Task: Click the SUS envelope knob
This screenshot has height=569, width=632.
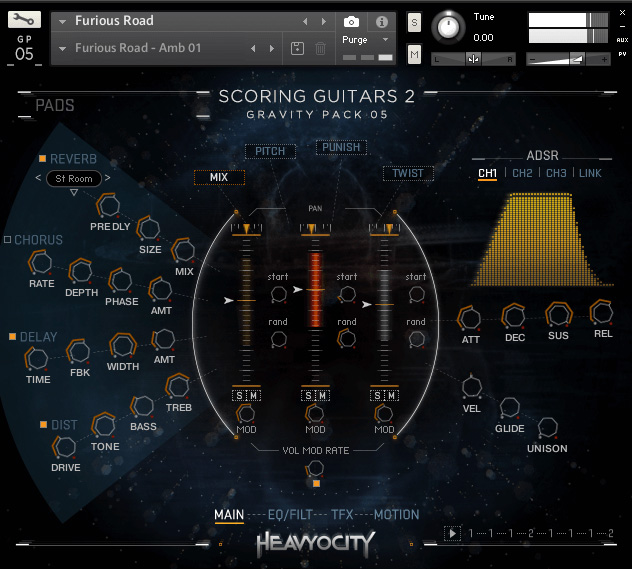Action: point(558,314)
